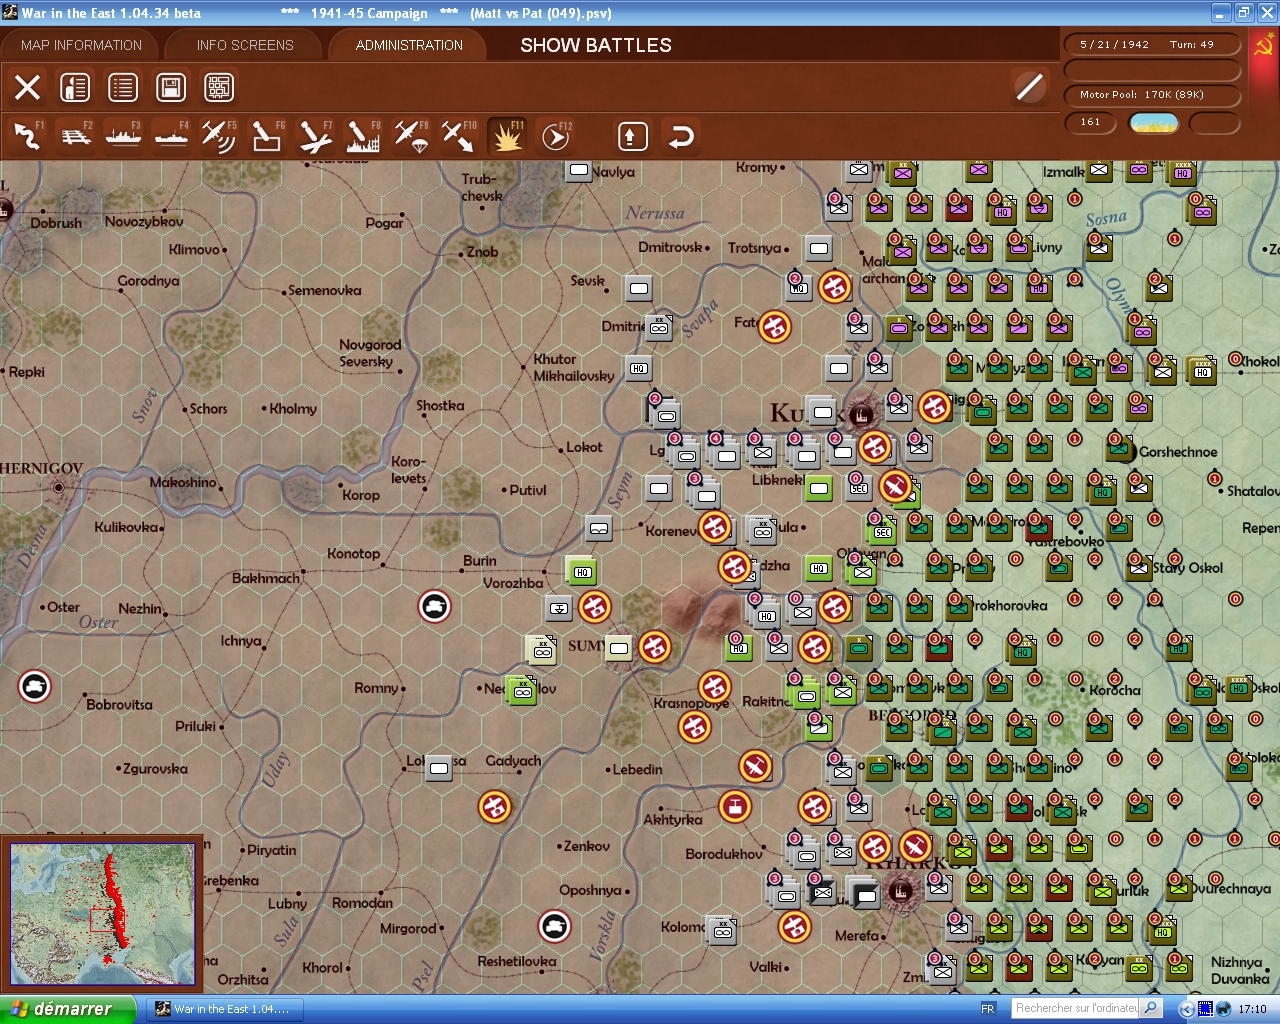Click the Gorshechnoe town label
The height and width of the screenshot is (1024, 1280).
click(1178, 452)
